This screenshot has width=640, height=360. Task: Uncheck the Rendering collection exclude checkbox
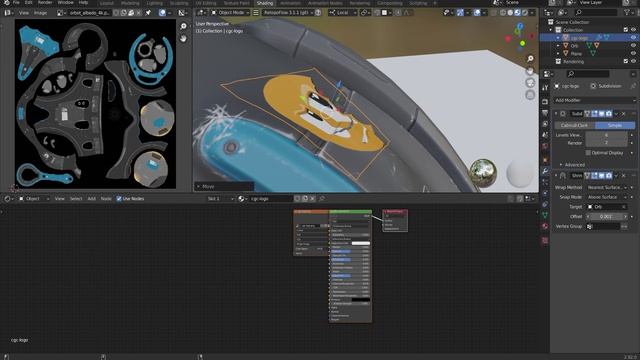pos(626,61)
